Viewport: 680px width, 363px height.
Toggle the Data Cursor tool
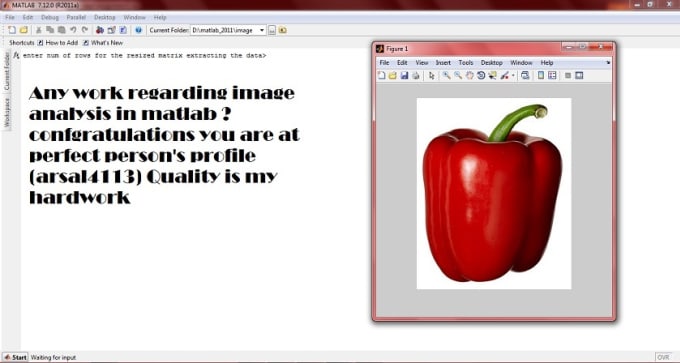click(493, 75)
